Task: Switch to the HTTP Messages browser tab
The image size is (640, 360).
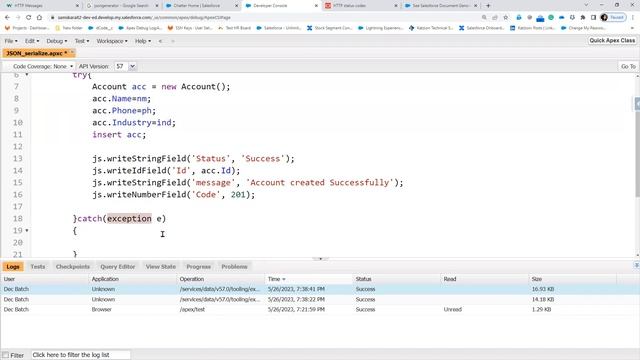Action: pos(29,6)
